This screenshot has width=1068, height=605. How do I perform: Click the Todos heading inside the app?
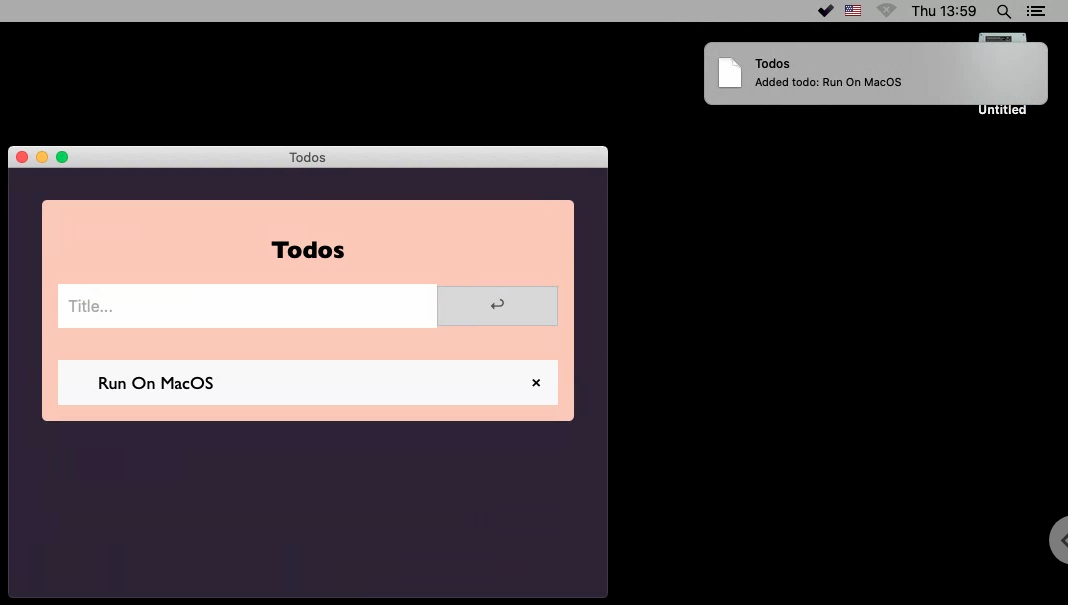click(x=307, y=250)
